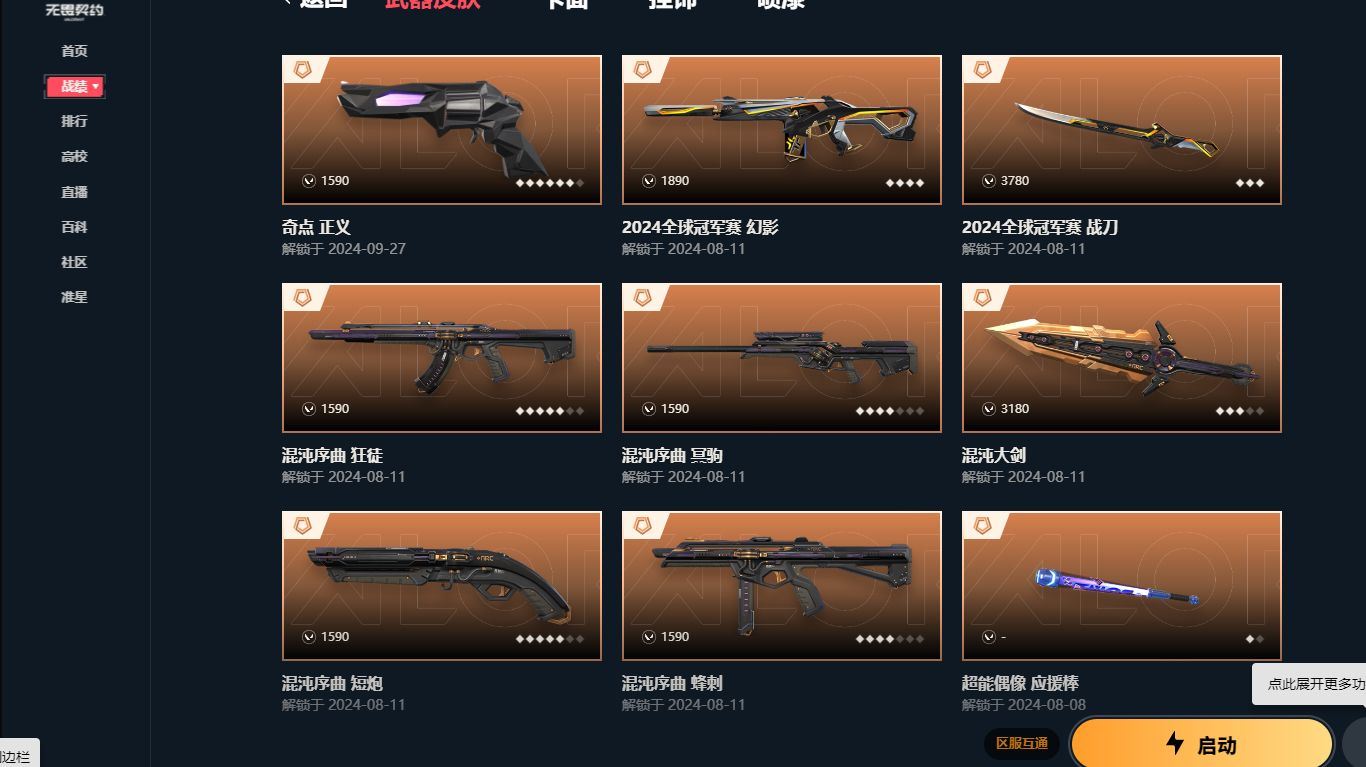Click the 点此展开更多功能 tooltip expander
The height and width of the screenshot is (767, 1366).
point(1310,684)
